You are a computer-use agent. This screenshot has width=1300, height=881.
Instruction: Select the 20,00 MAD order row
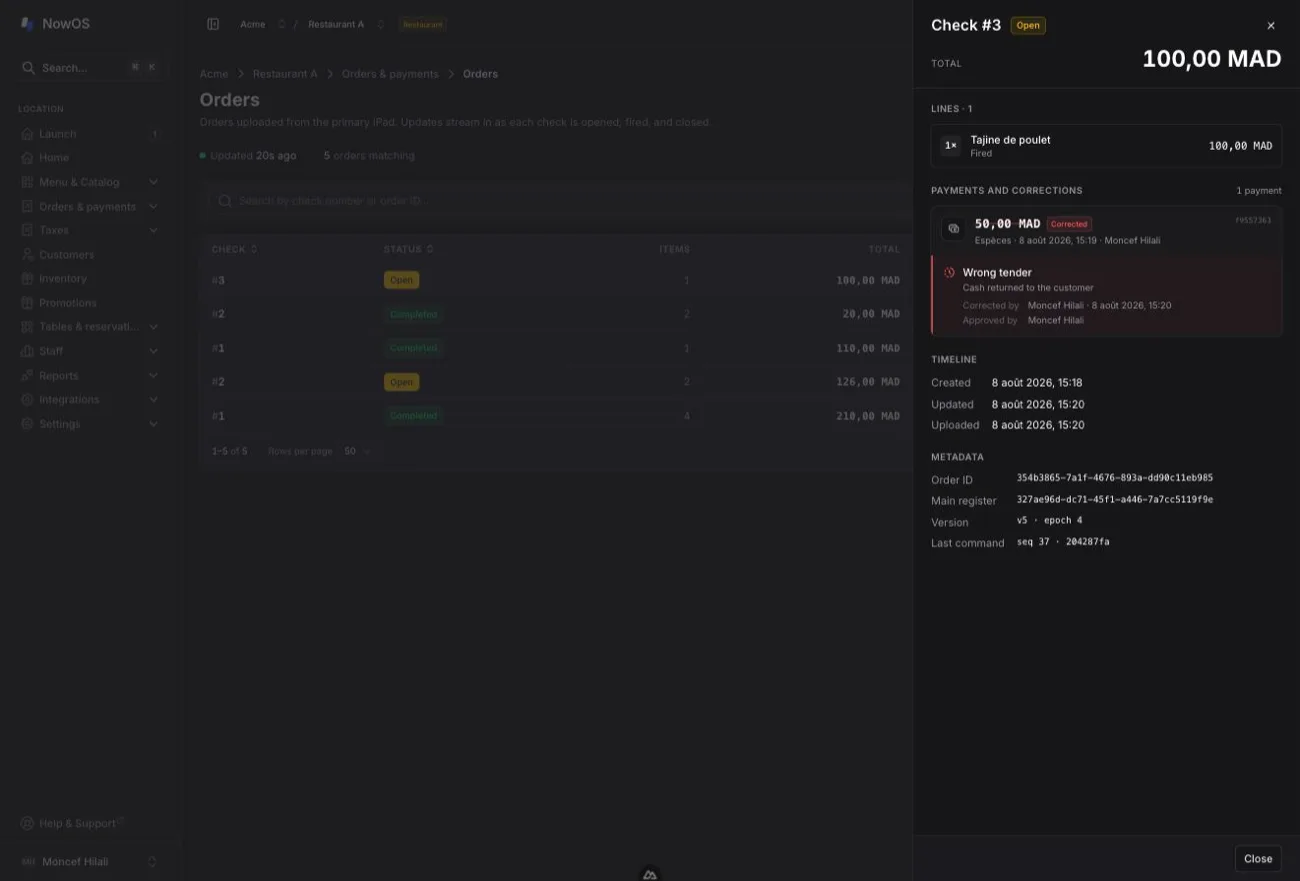tap(556, 314)
